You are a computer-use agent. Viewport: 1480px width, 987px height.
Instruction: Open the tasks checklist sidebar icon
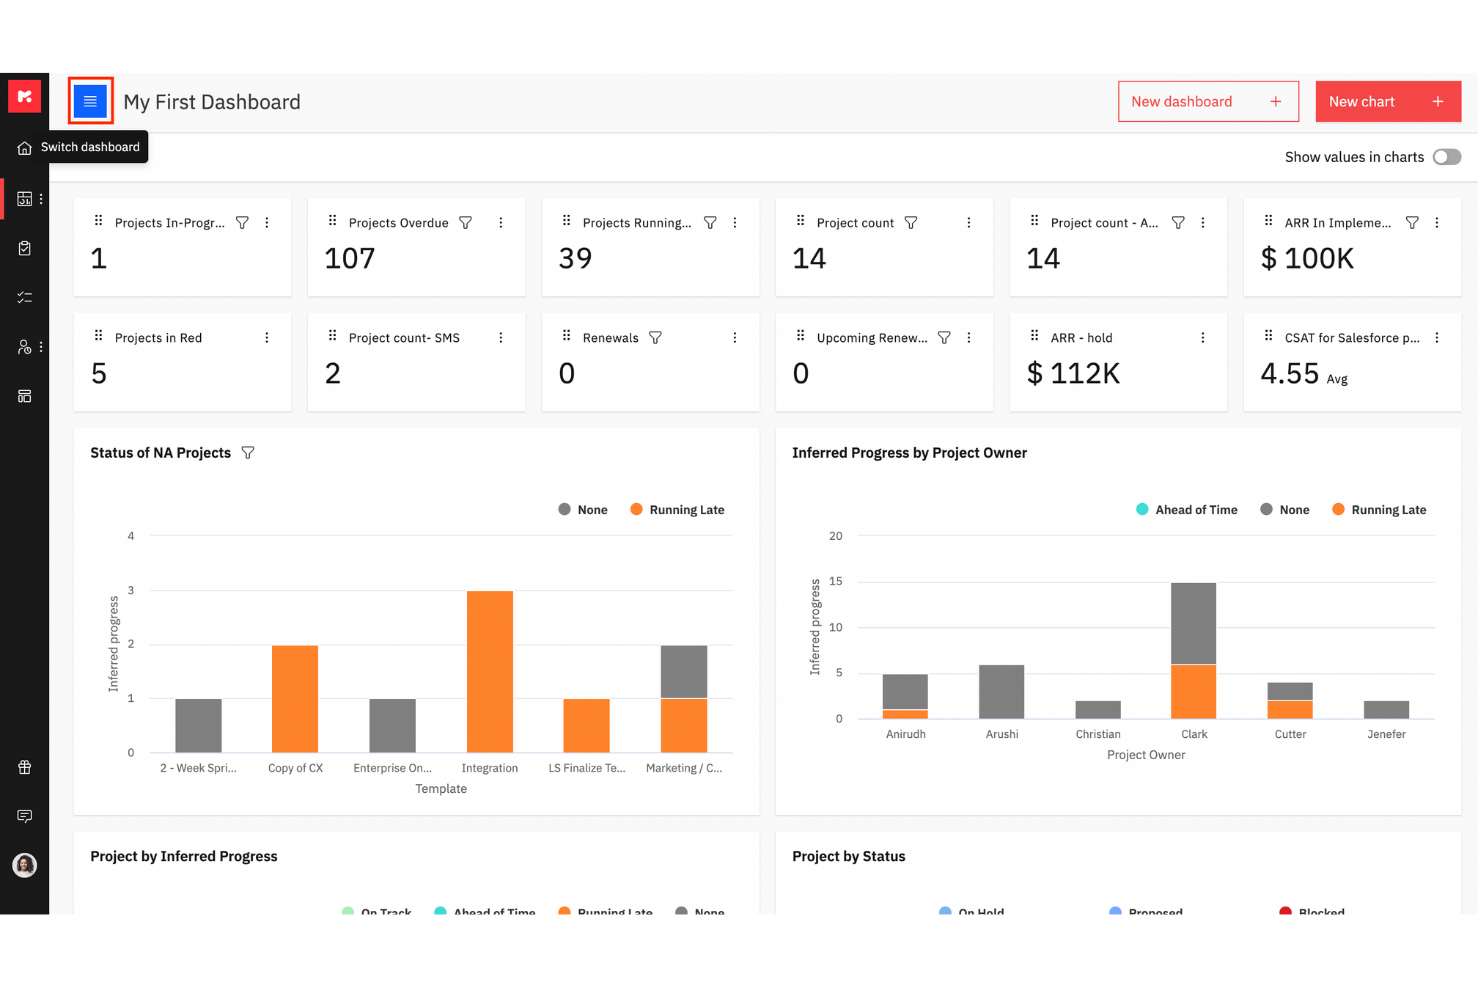coord(25,297)
